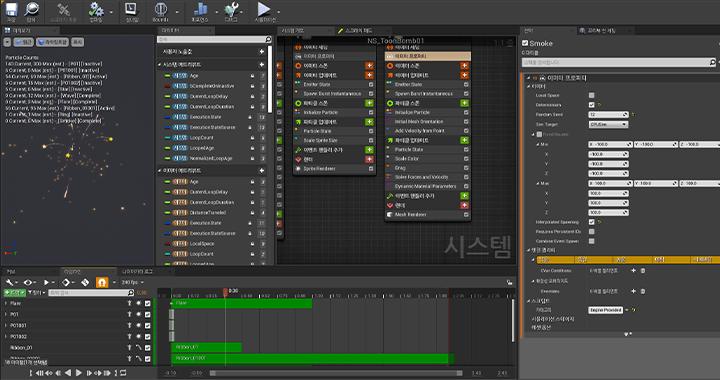The image size is (720, 380).
Task: Click the green add Track button
Action: (x=14, y=292)
